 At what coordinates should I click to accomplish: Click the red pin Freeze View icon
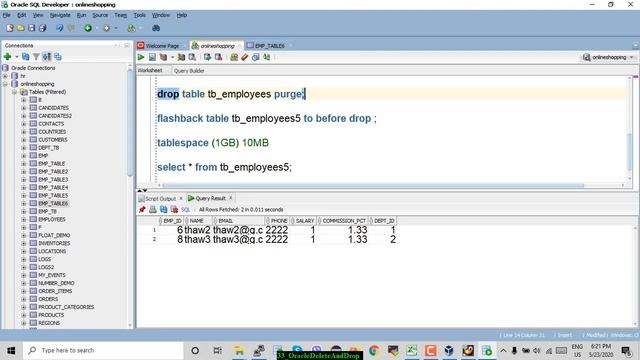click(142, 209)
